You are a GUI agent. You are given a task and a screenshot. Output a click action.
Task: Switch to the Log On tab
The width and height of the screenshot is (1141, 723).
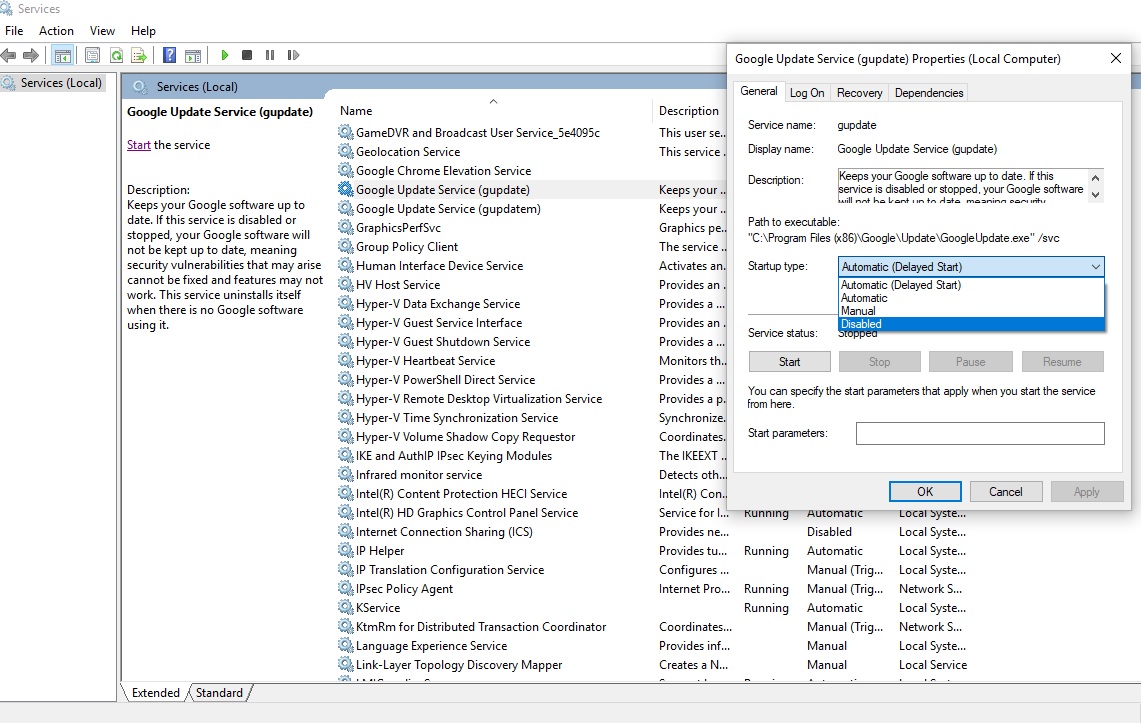coord(807,92)
